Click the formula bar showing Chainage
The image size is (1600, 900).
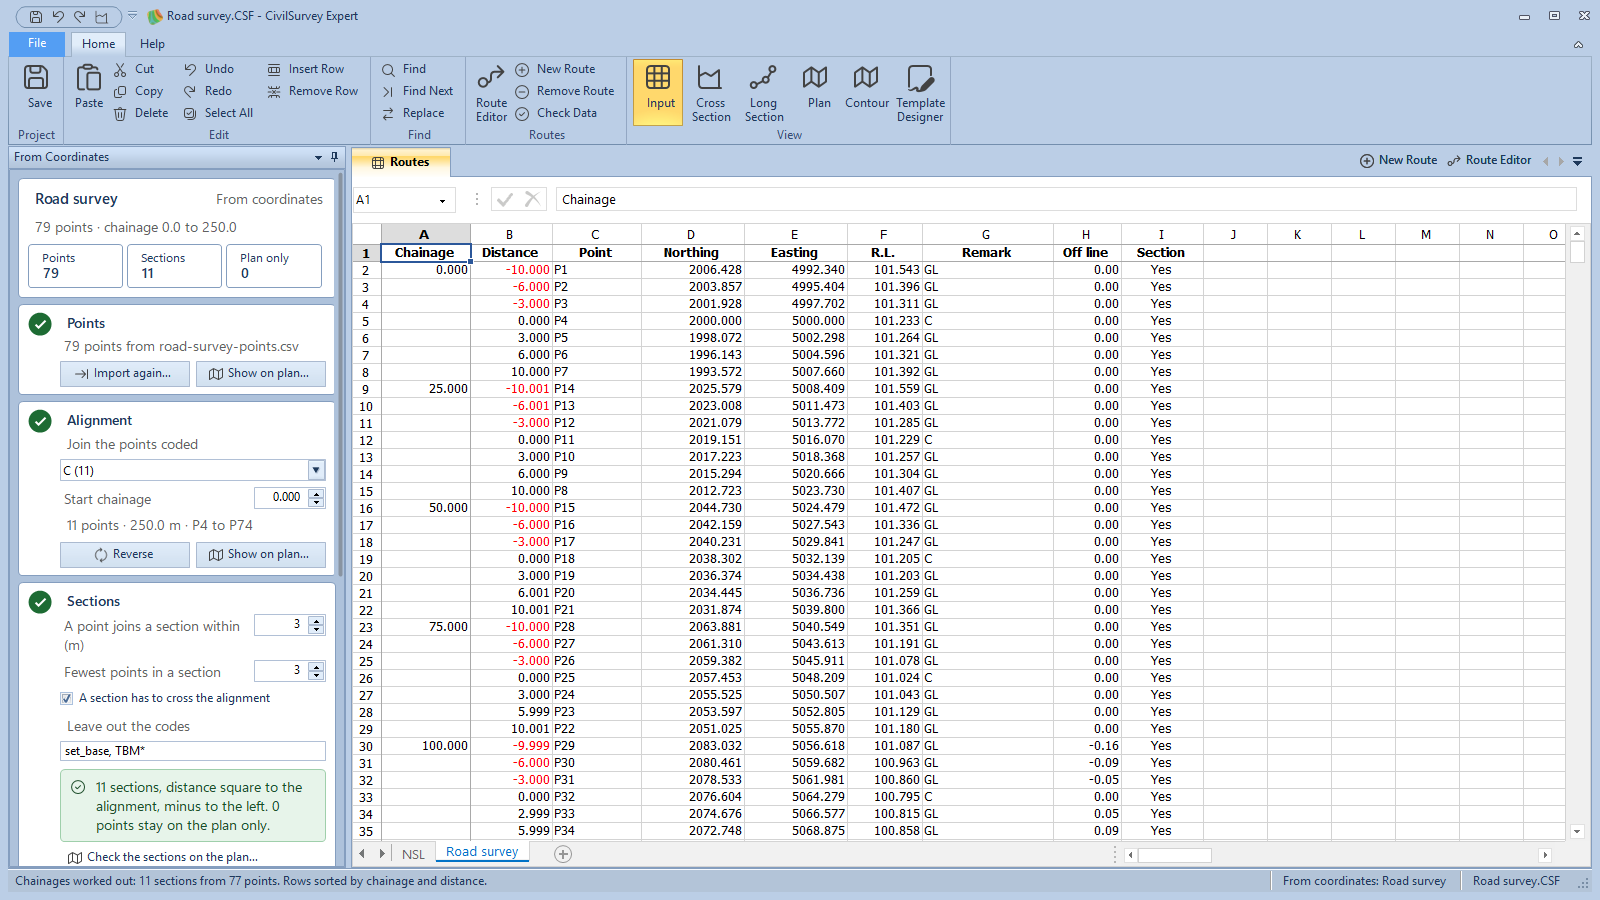1066,200
